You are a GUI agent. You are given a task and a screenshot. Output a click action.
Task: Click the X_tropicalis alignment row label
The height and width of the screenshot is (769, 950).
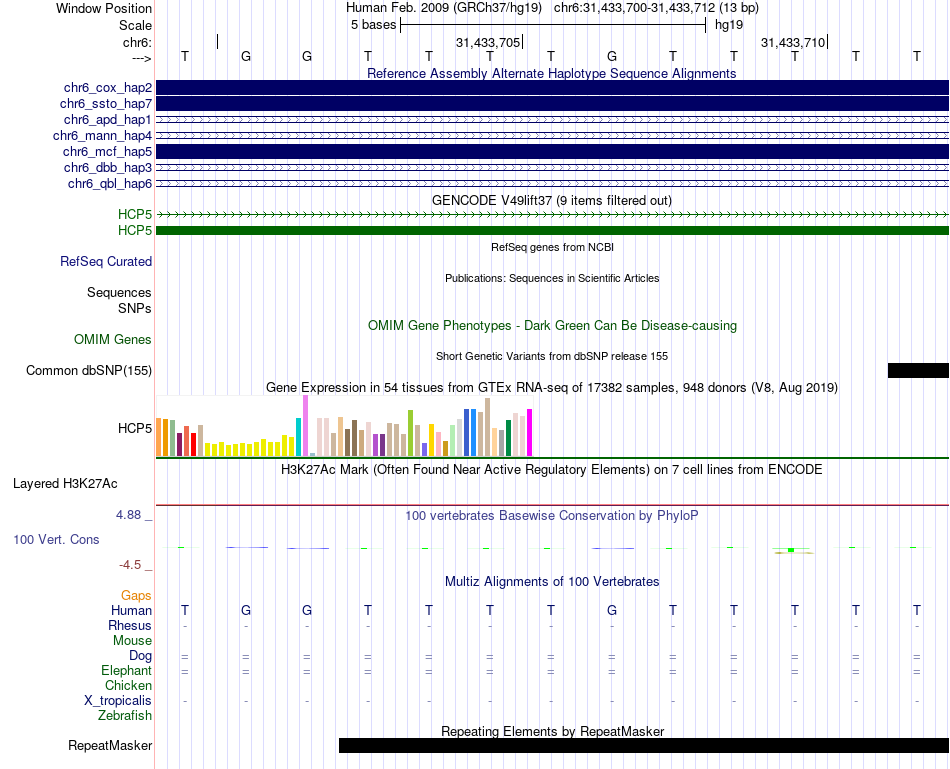pos(118,701)
